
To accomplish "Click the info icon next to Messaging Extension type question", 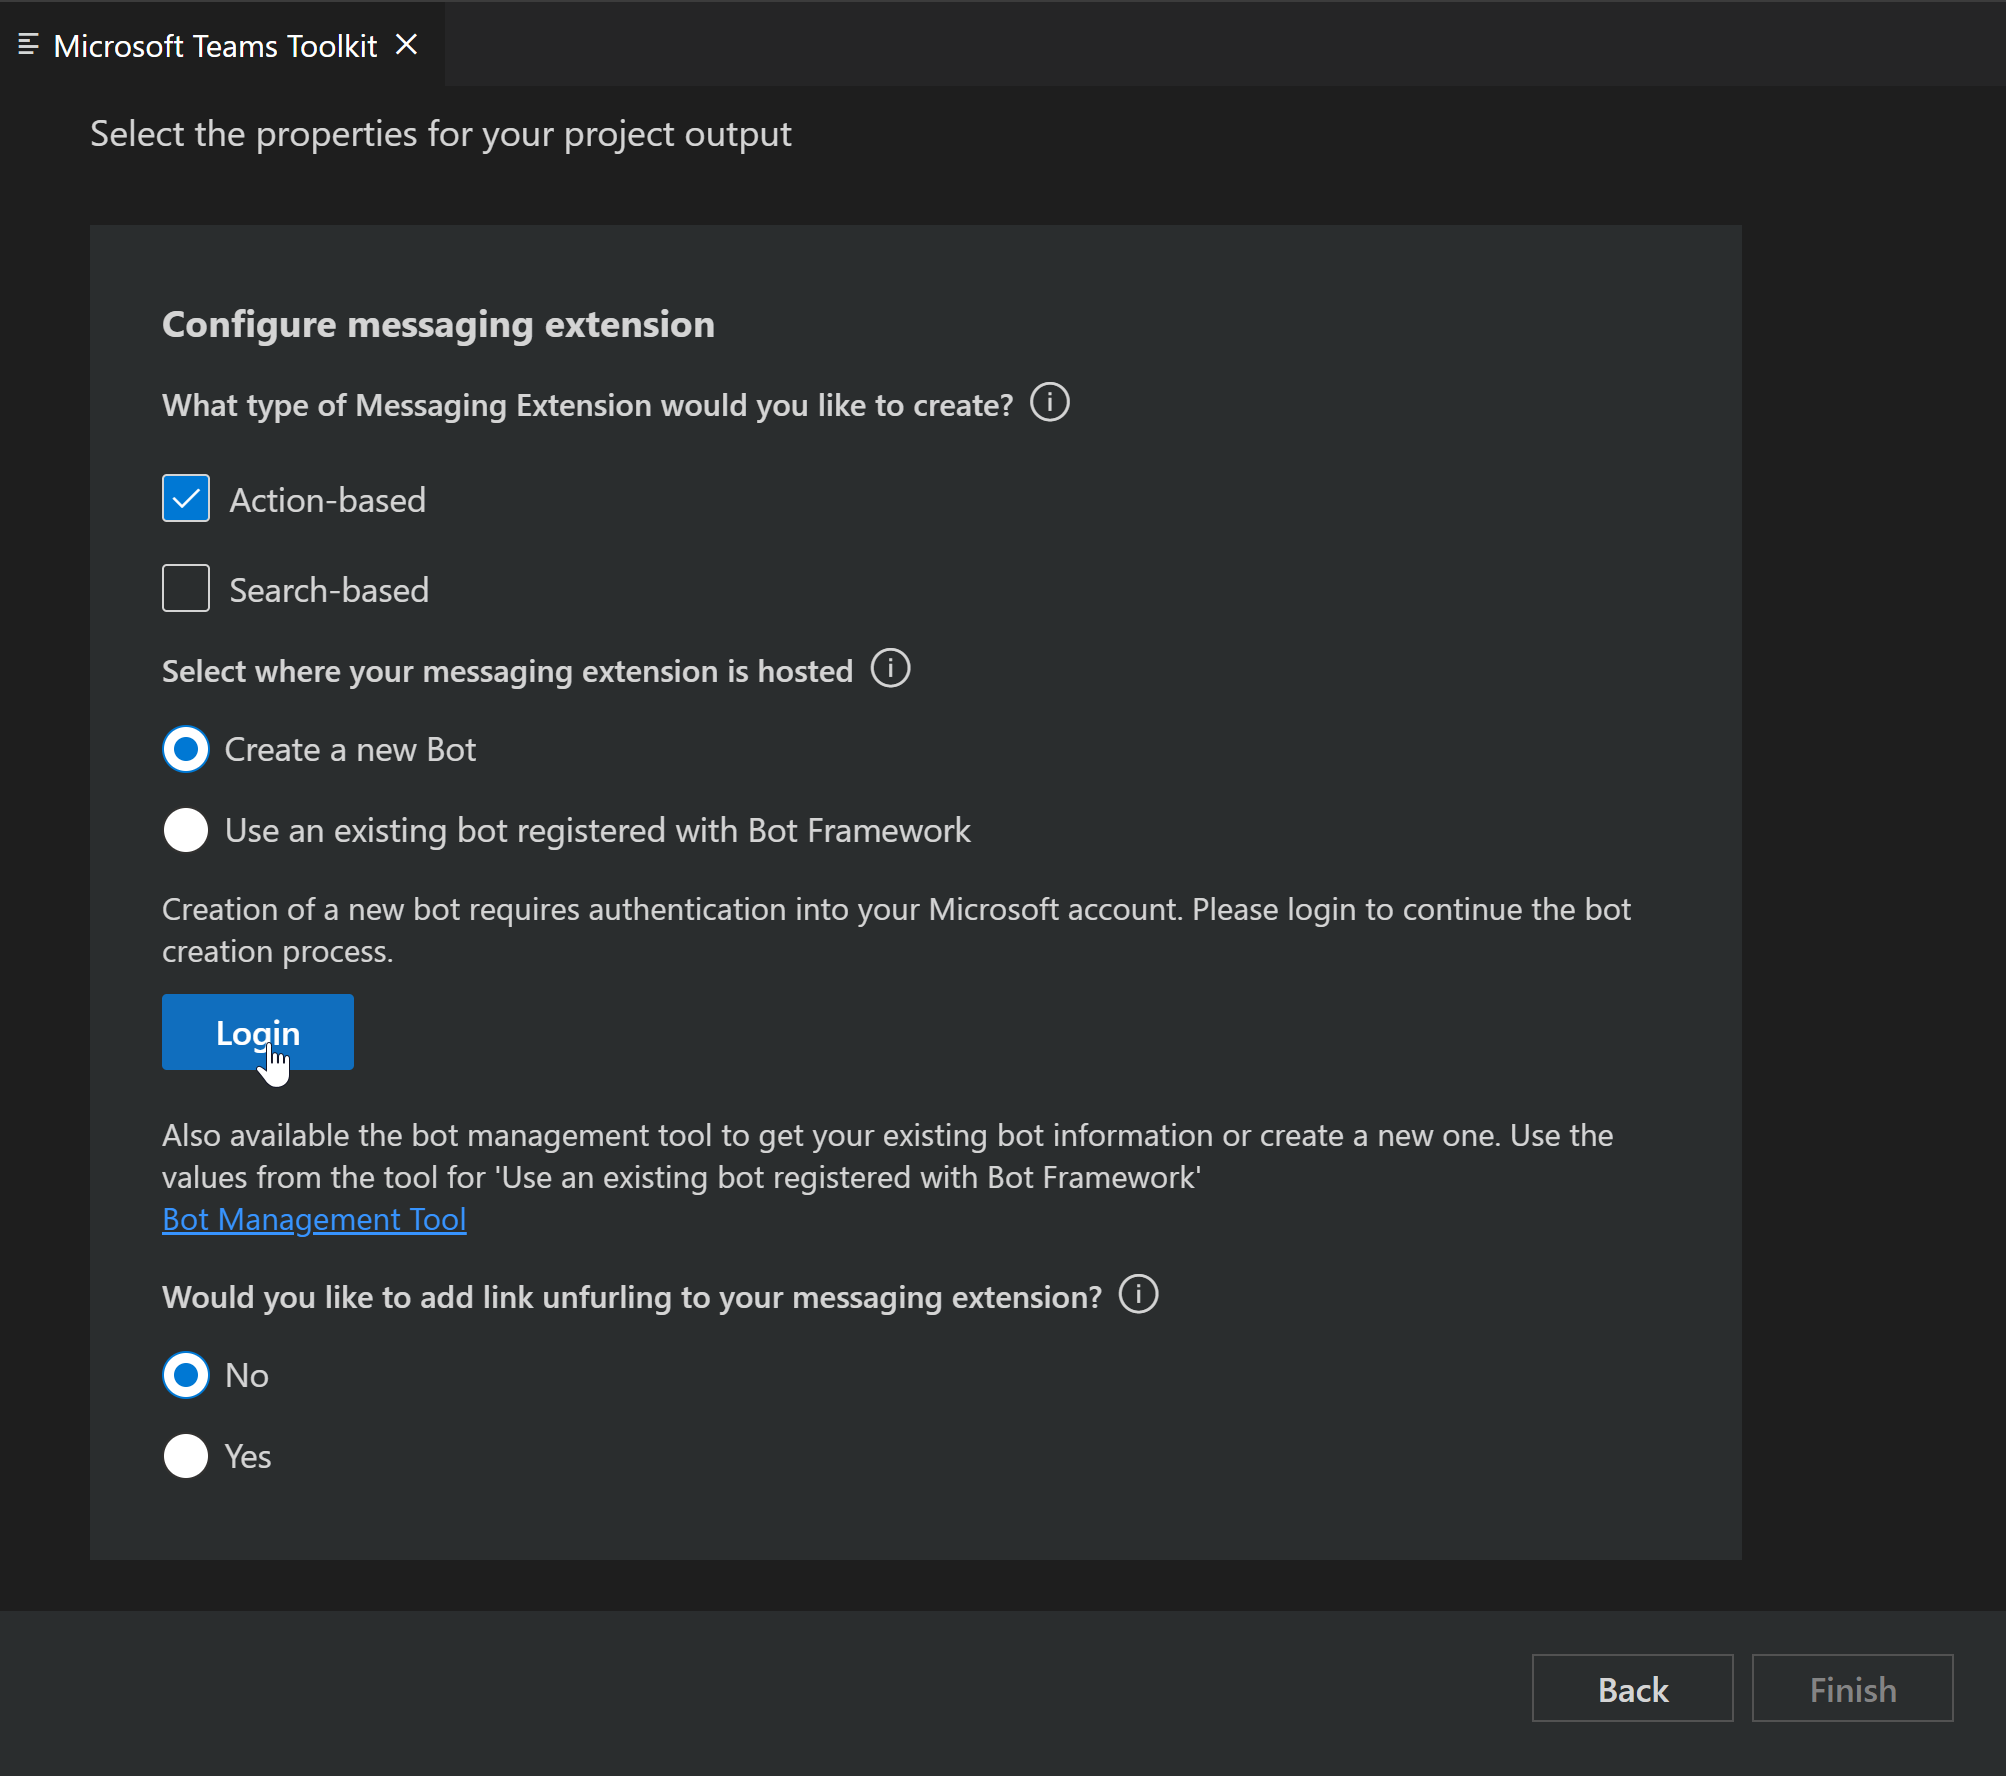I will [x=1049, y=403].
